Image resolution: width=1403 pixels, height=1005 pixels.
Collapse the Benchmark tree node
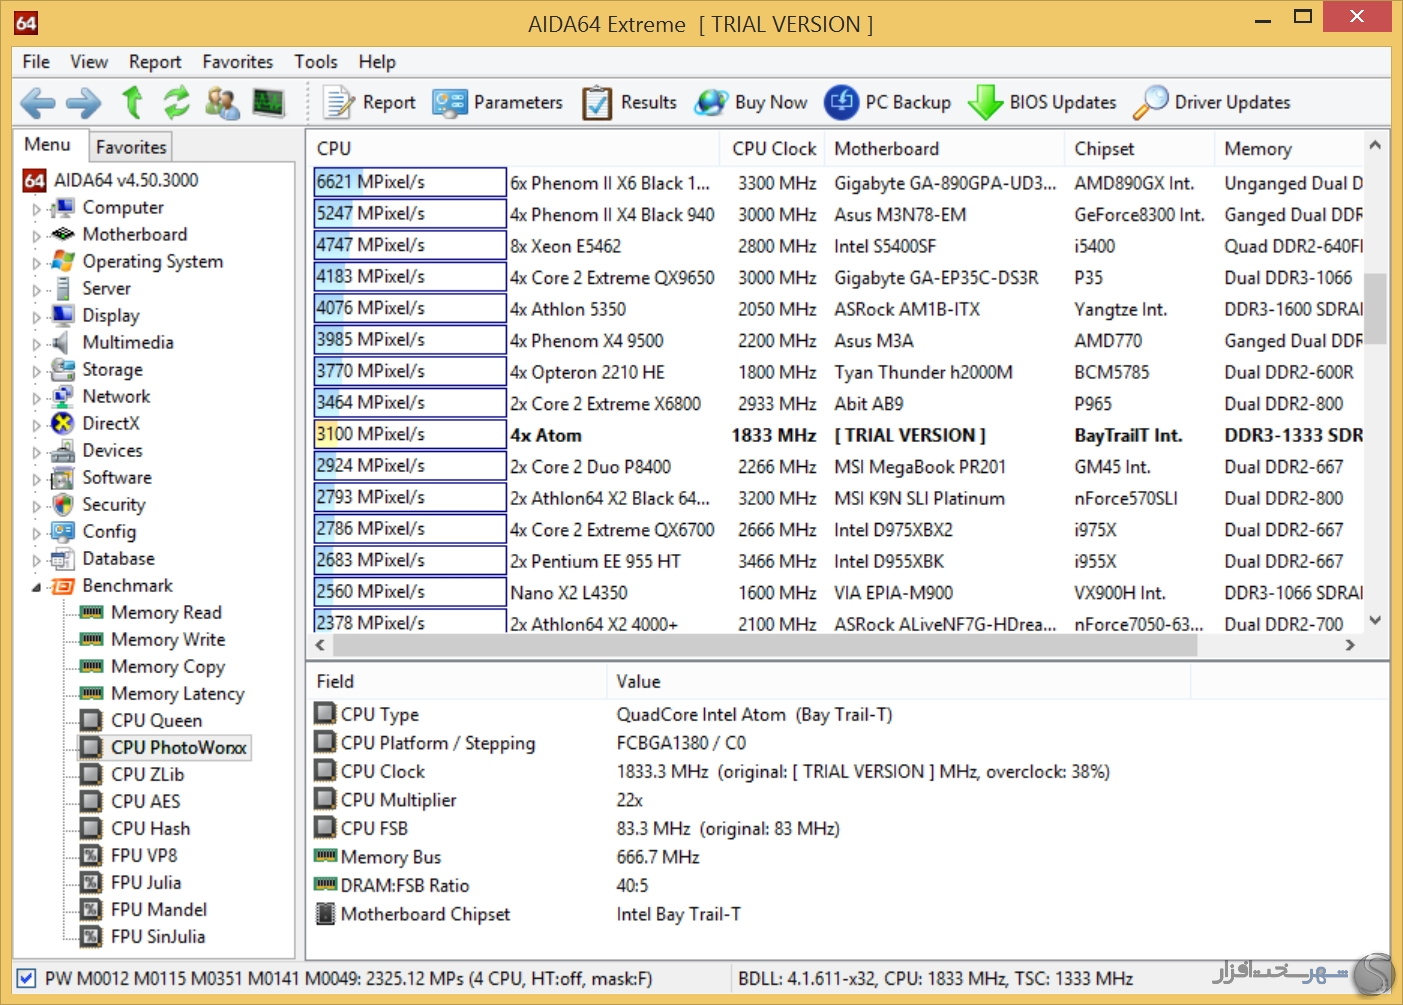tap(37, 587)
